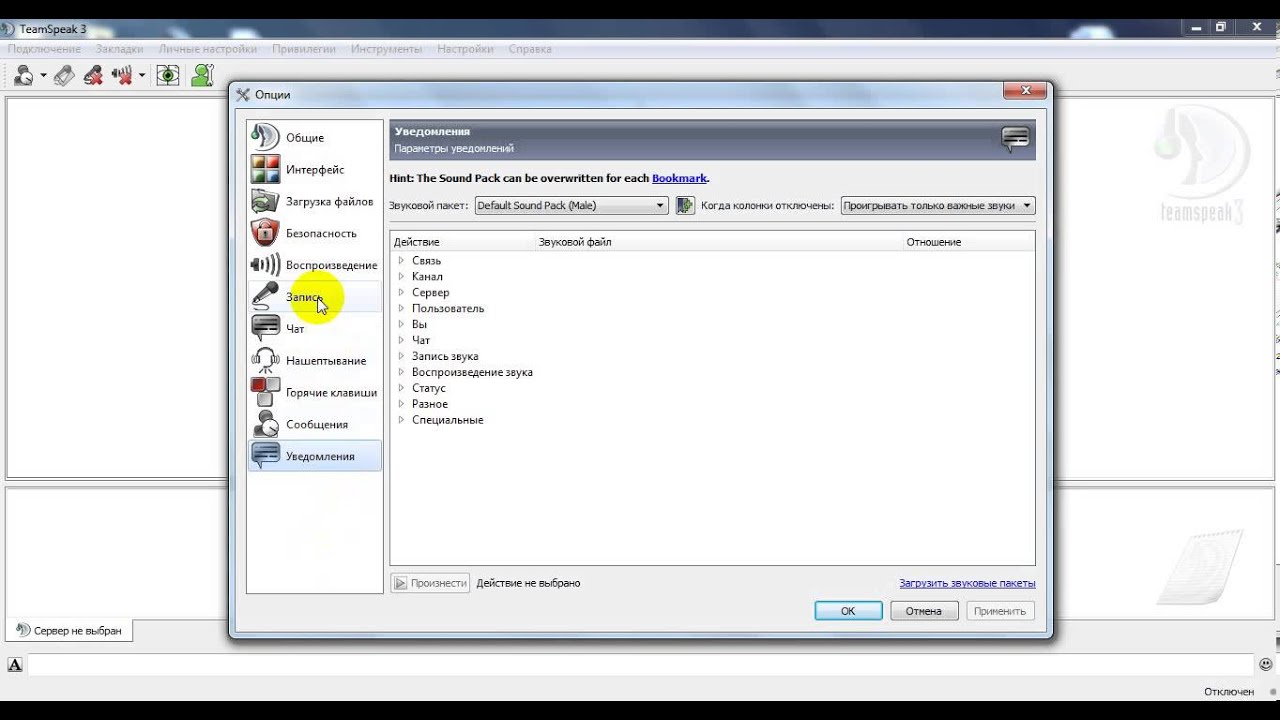
Task: Open the Общие options section
Action: click(314, 137)
